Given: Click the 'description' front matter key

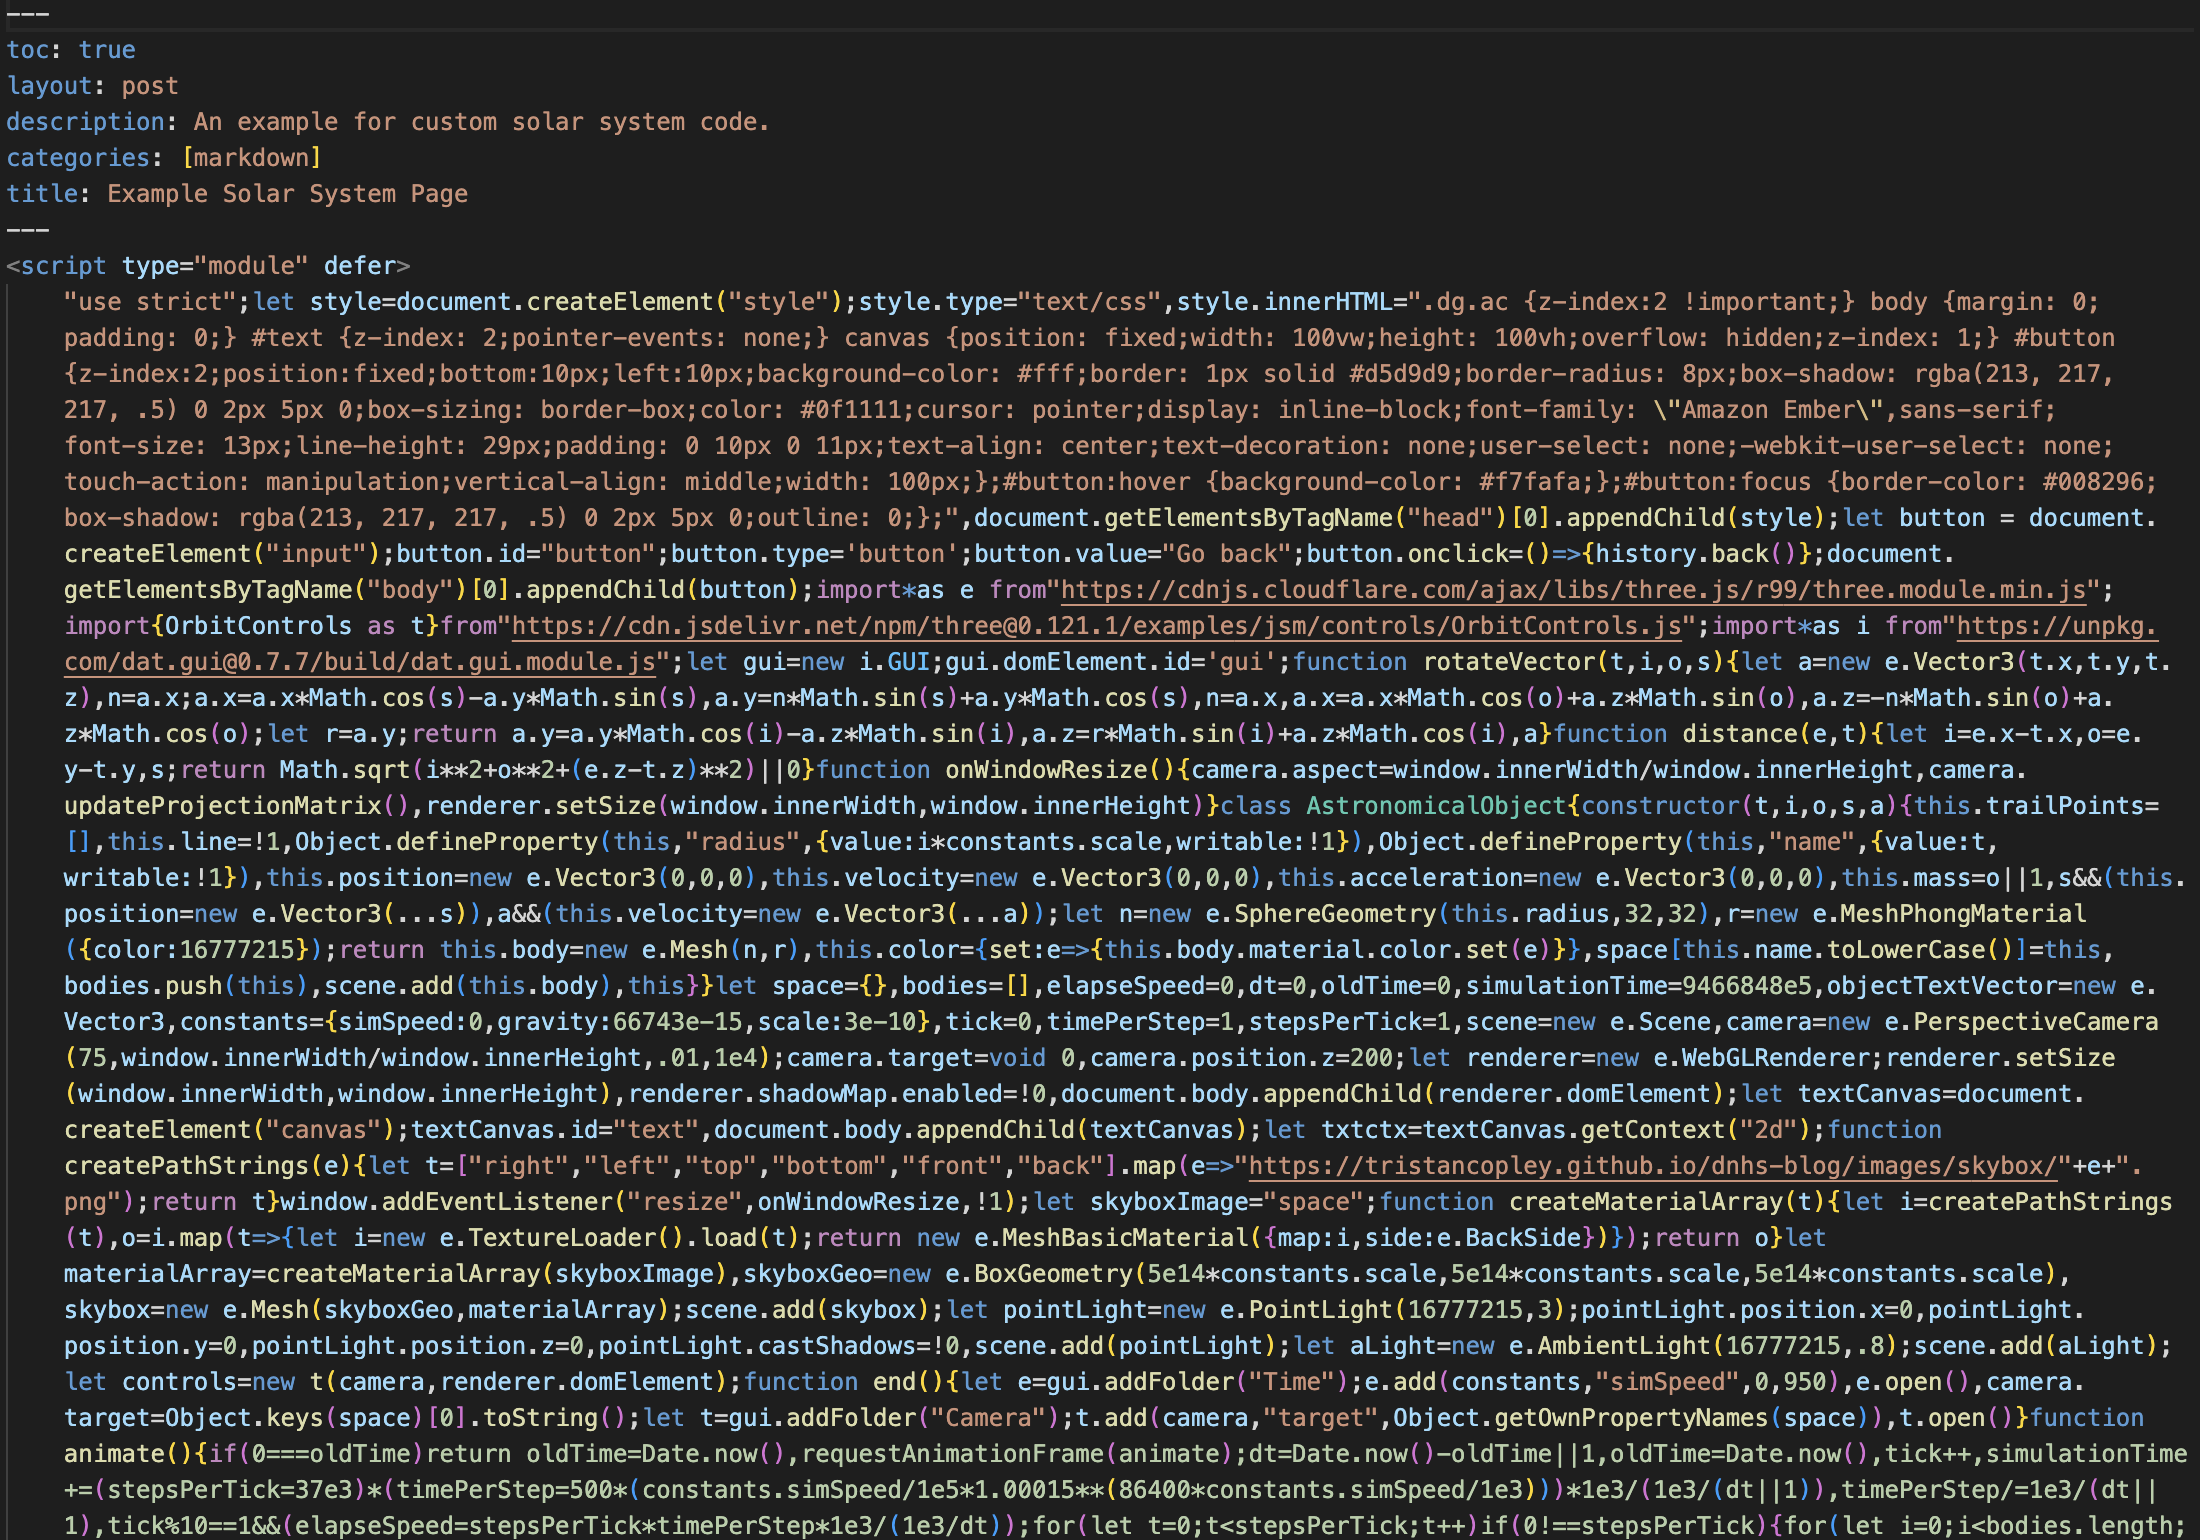Looking at the screenshot, I should coord(85,122).
